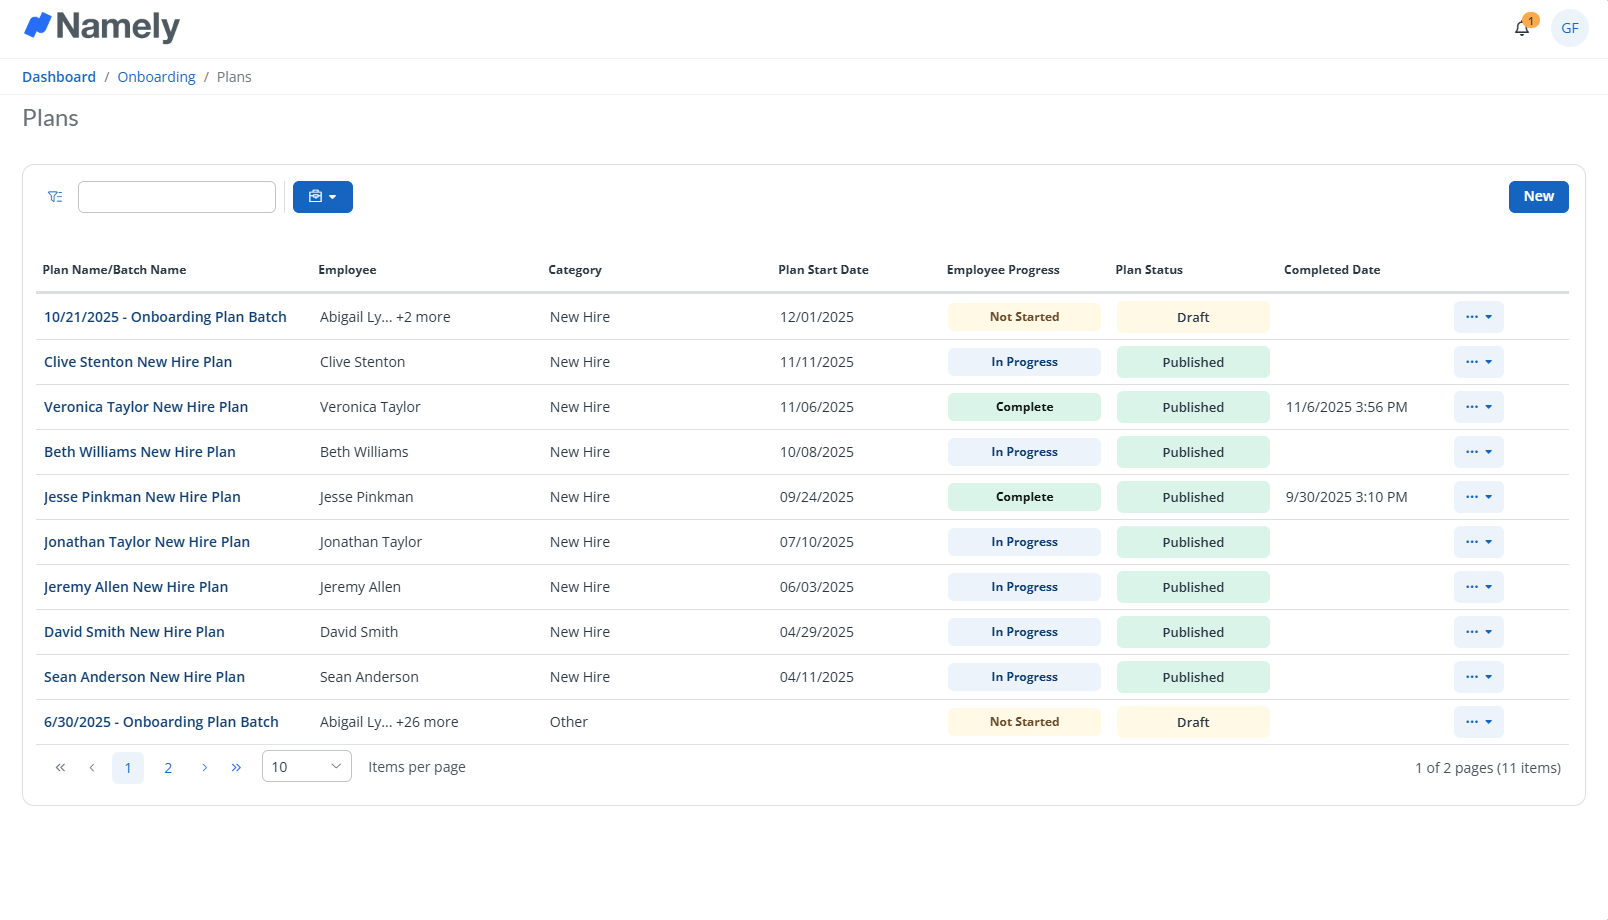Go to the next page arrow
The width and height of the screenshot is (1608, 920).
pyautogui.click(x=204, y=768)
